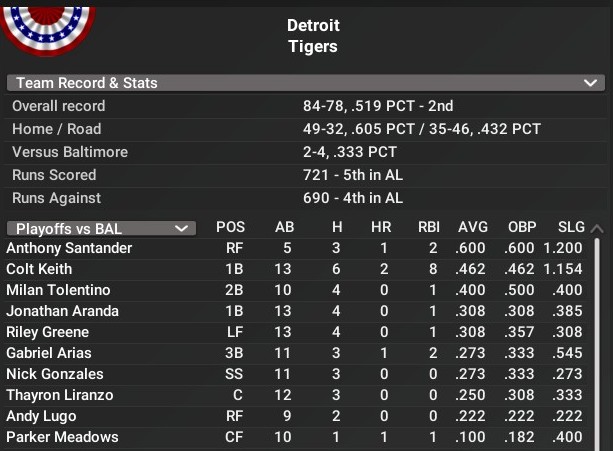Sort players by RBI column

[x=429, y=228]
